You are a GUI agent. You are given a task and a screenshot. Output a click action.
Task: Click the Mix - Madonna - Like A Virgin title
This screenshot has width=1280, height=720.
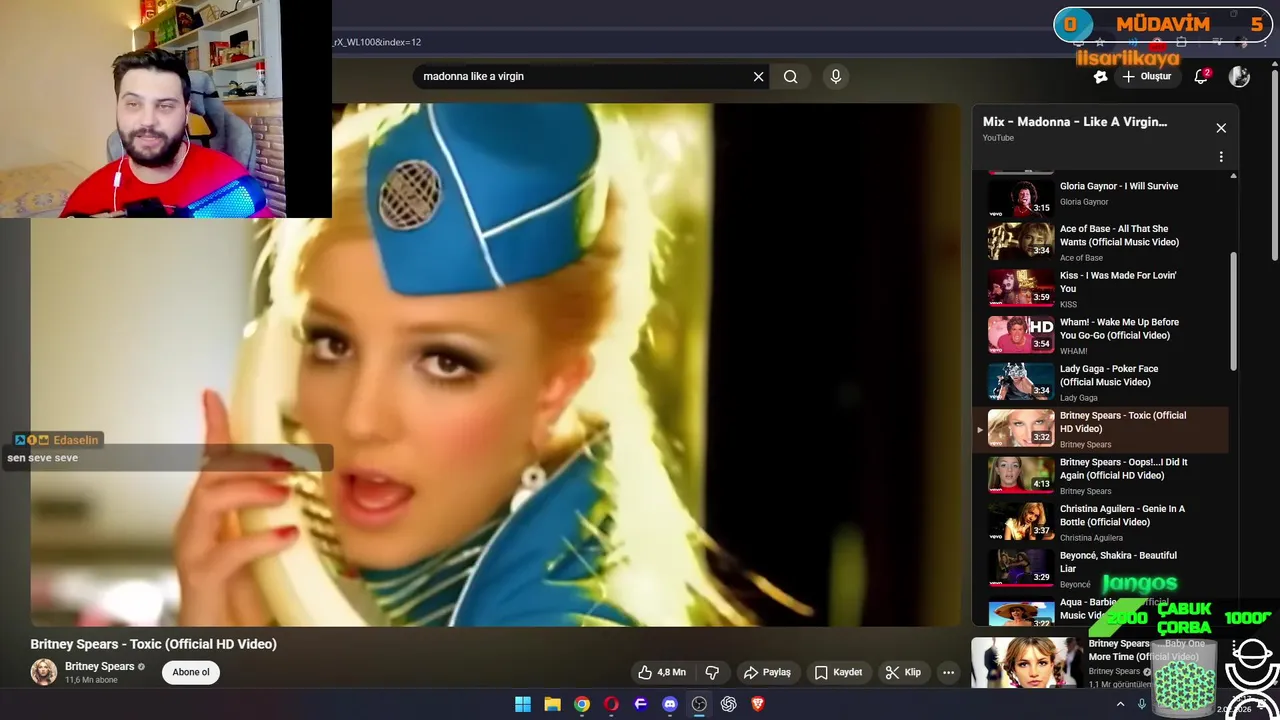click(1075, 122)
